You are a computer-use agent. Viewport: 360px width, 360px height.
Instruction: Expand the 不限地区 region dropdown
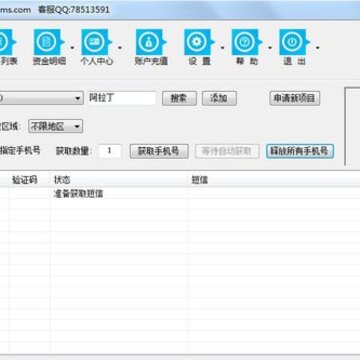click(x=55, y=126)
